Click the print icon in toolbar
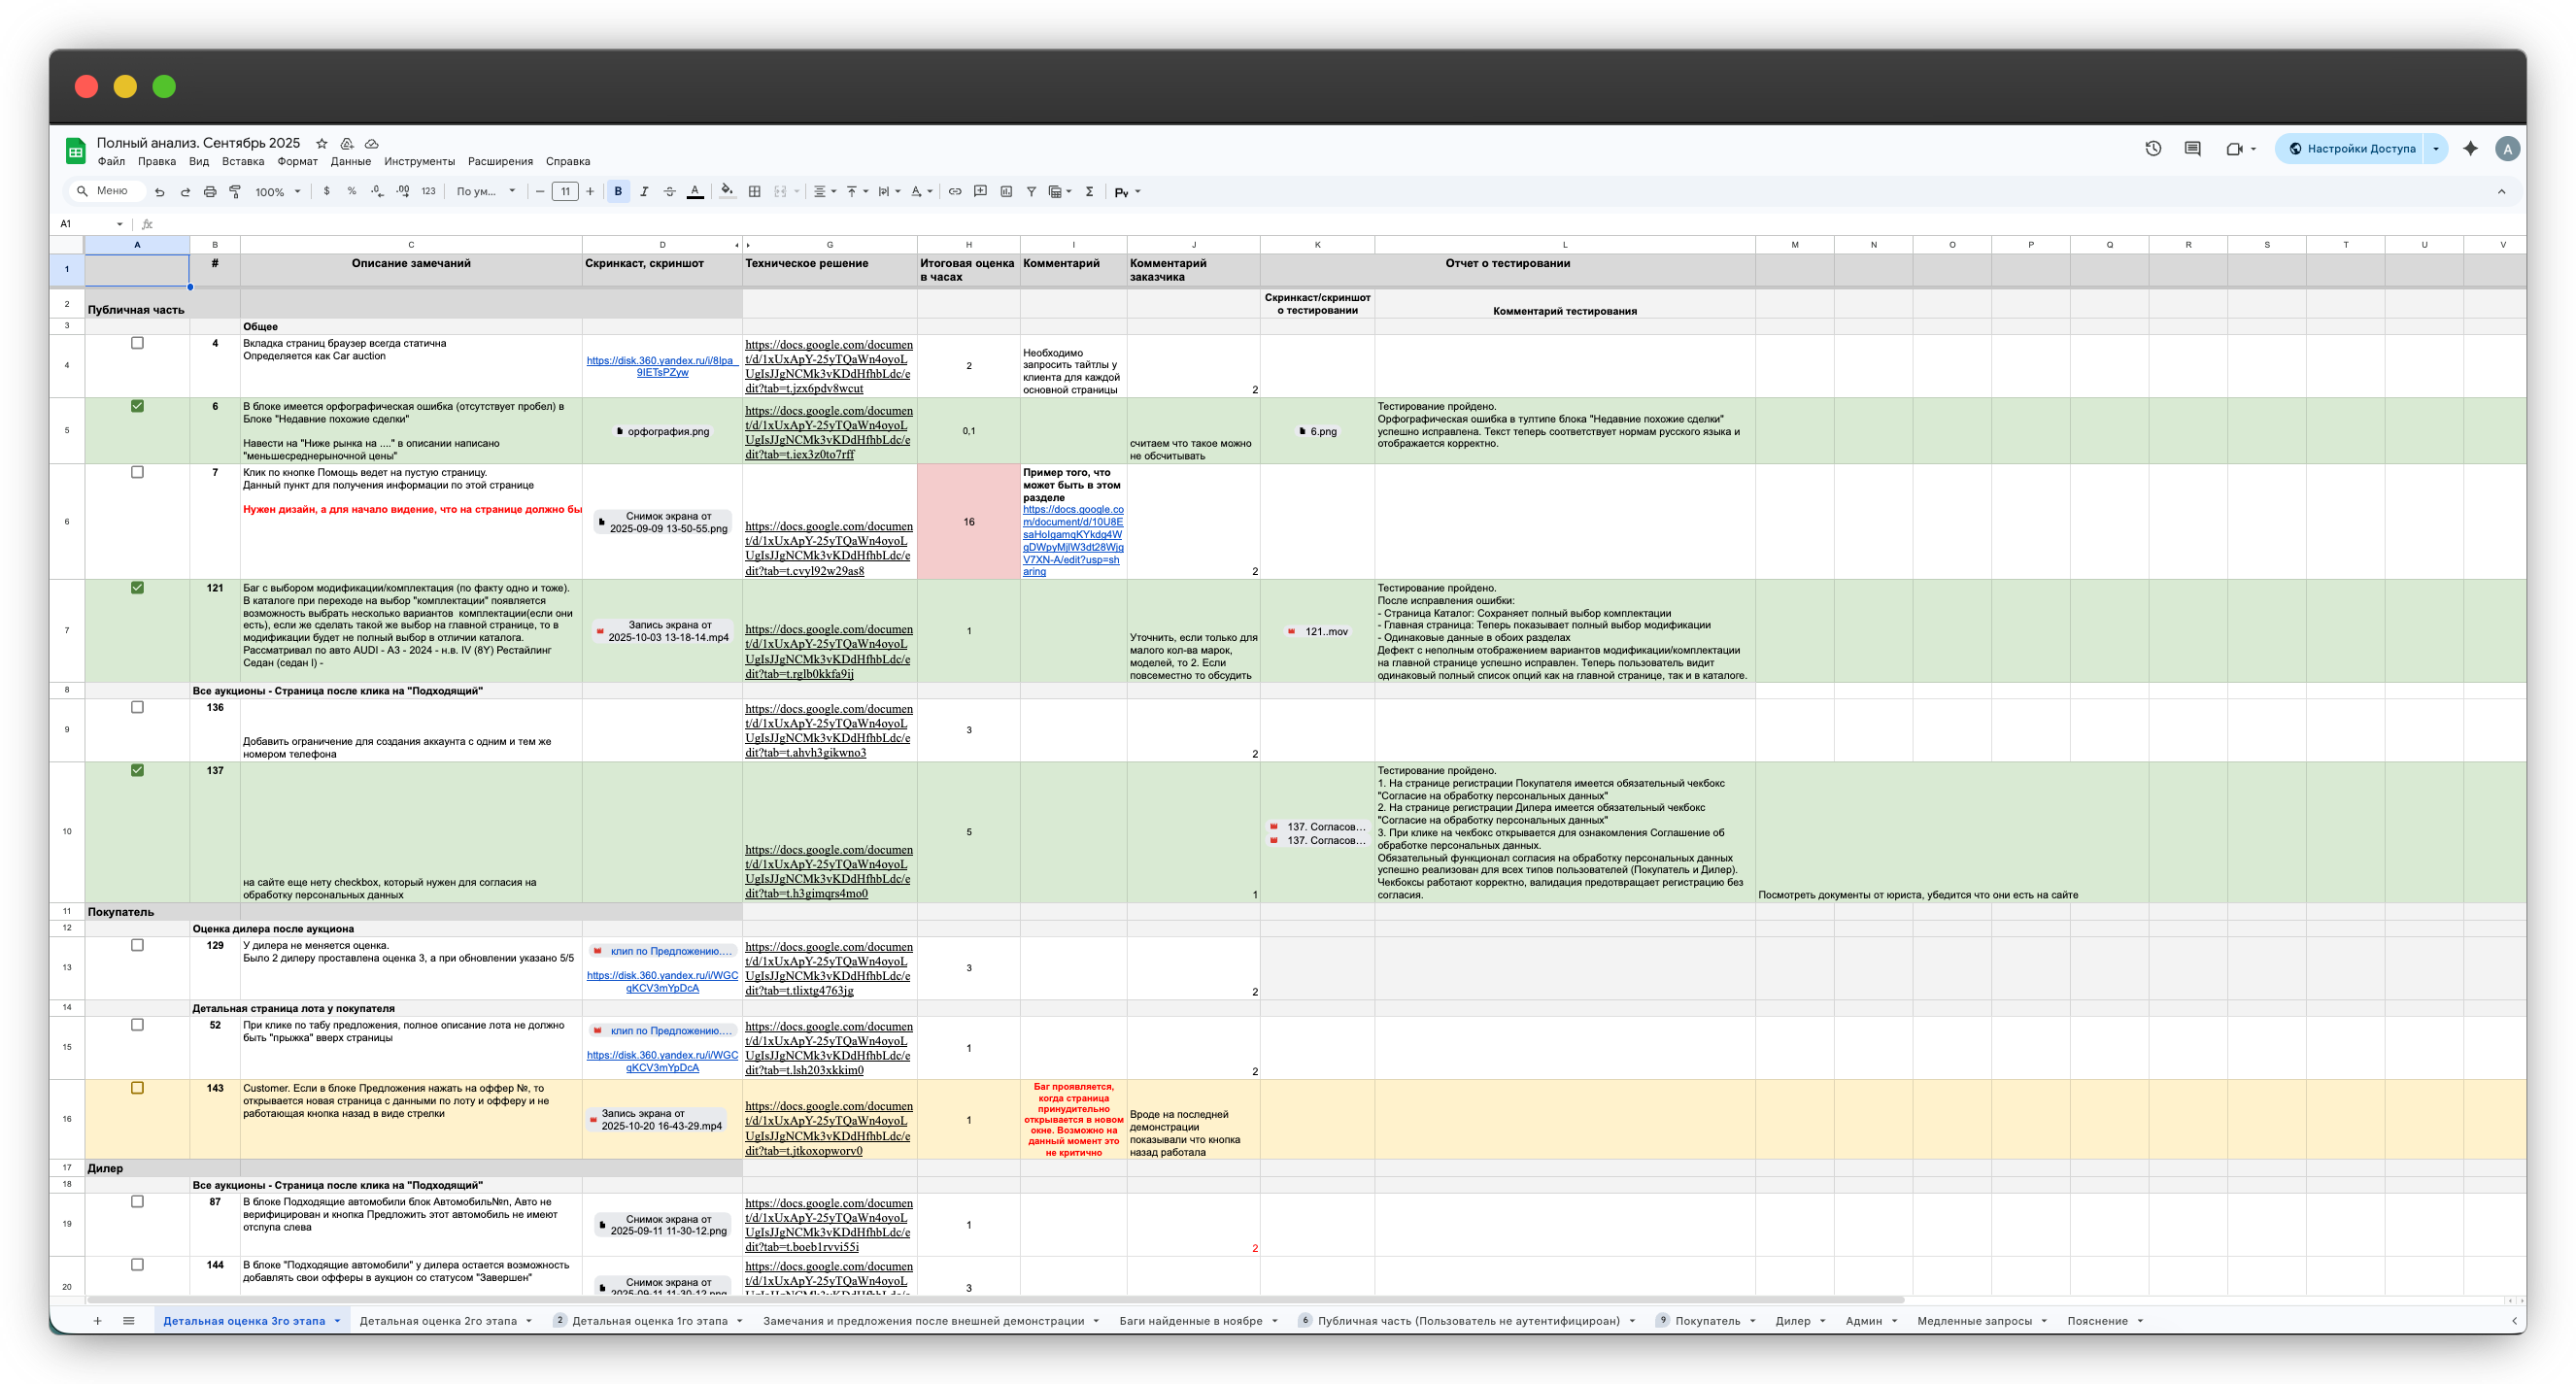The height and width of the screenshot is (1384, 2576). click(x=210, y=192)
